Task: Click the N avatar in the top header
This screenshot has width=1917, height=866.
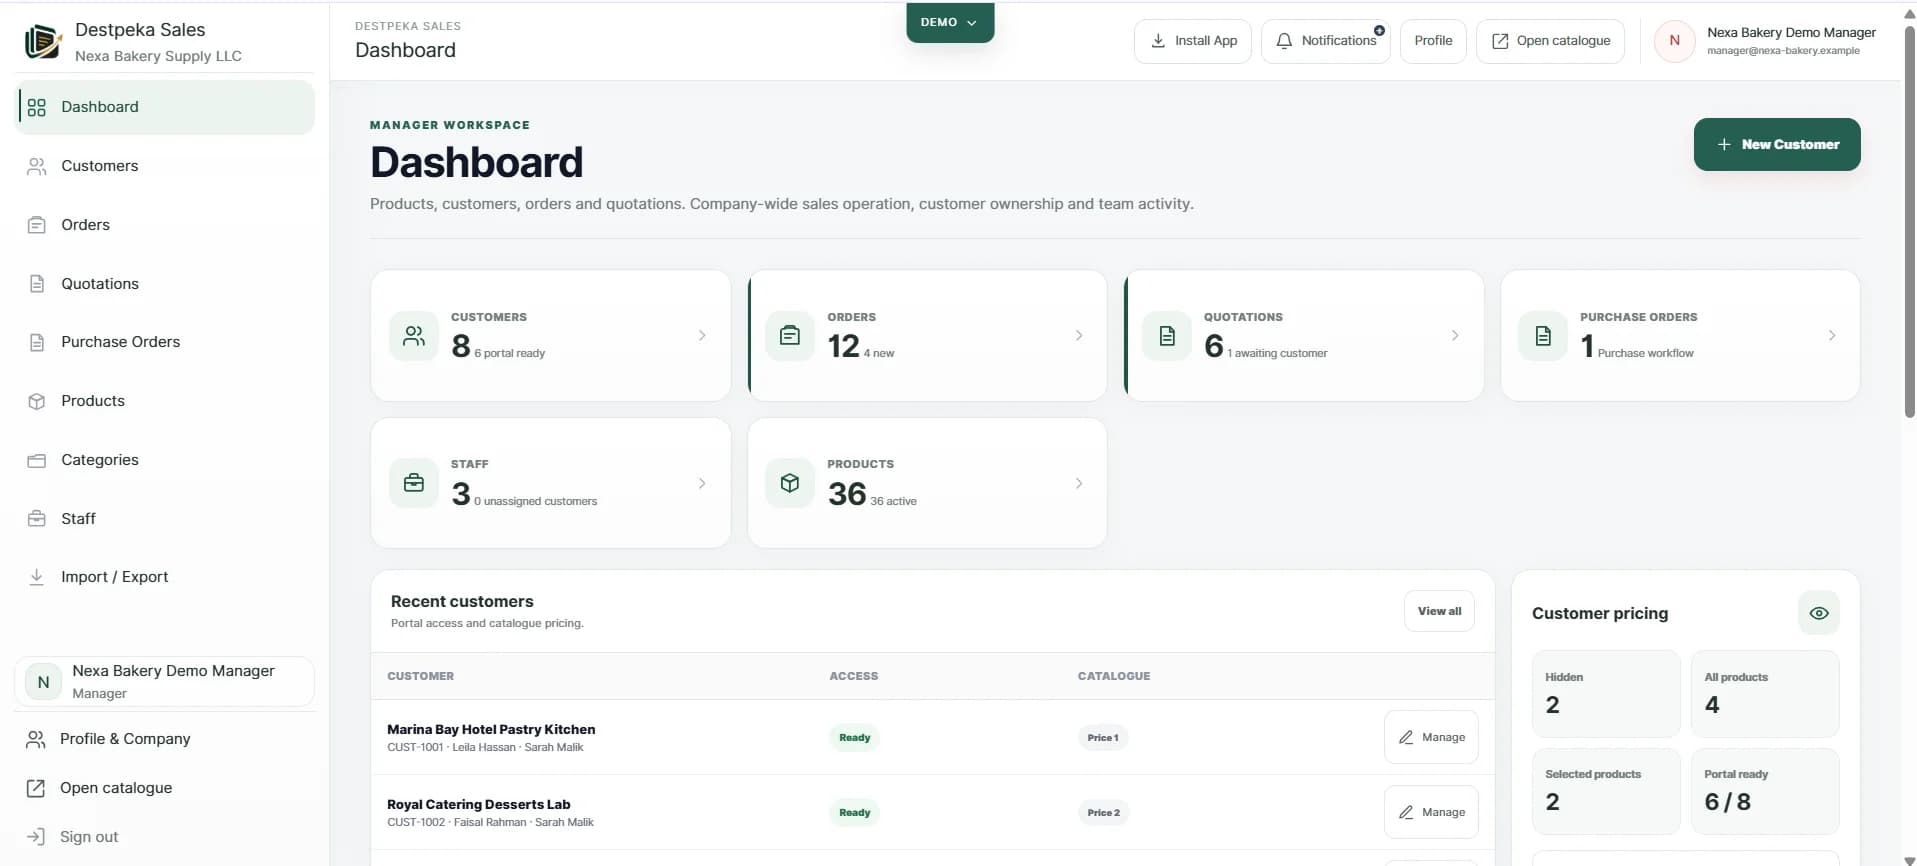Action: point(1675,41)
